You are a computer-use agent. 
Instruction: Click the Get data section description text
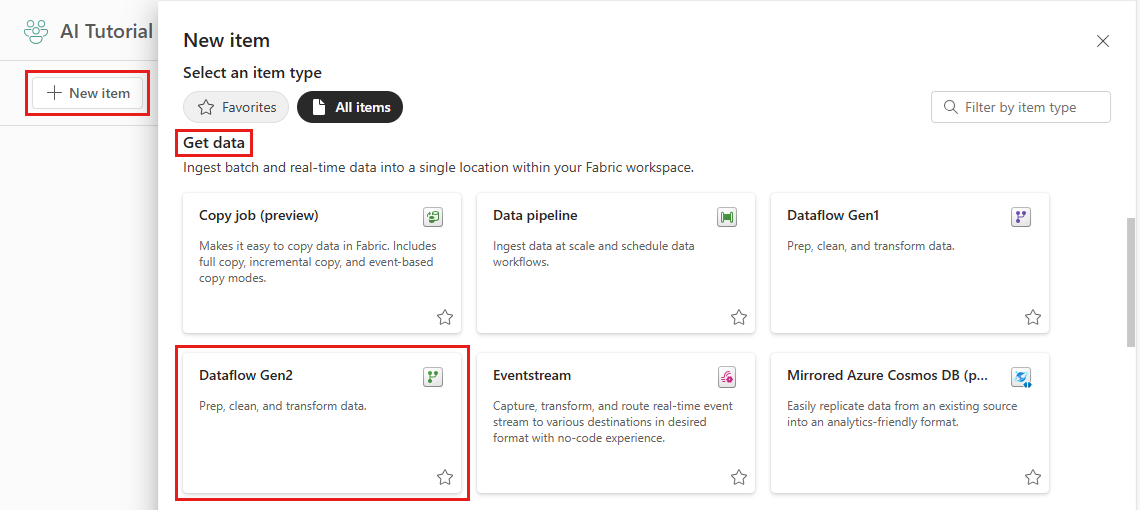438,168
